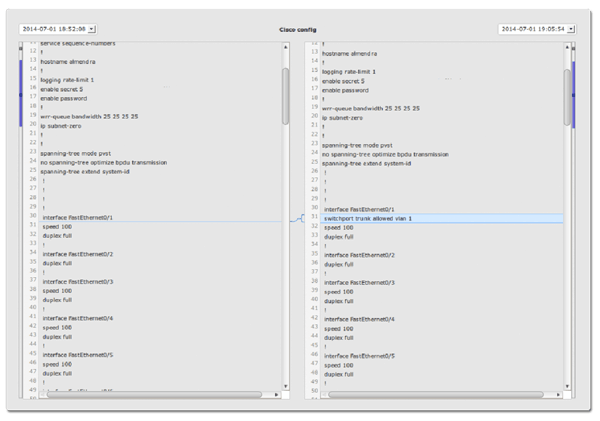The image size is (600, 421).
Task: Click 'interface FastEthernet0/2' in the right pane
Action: click(x=359, y=255)
